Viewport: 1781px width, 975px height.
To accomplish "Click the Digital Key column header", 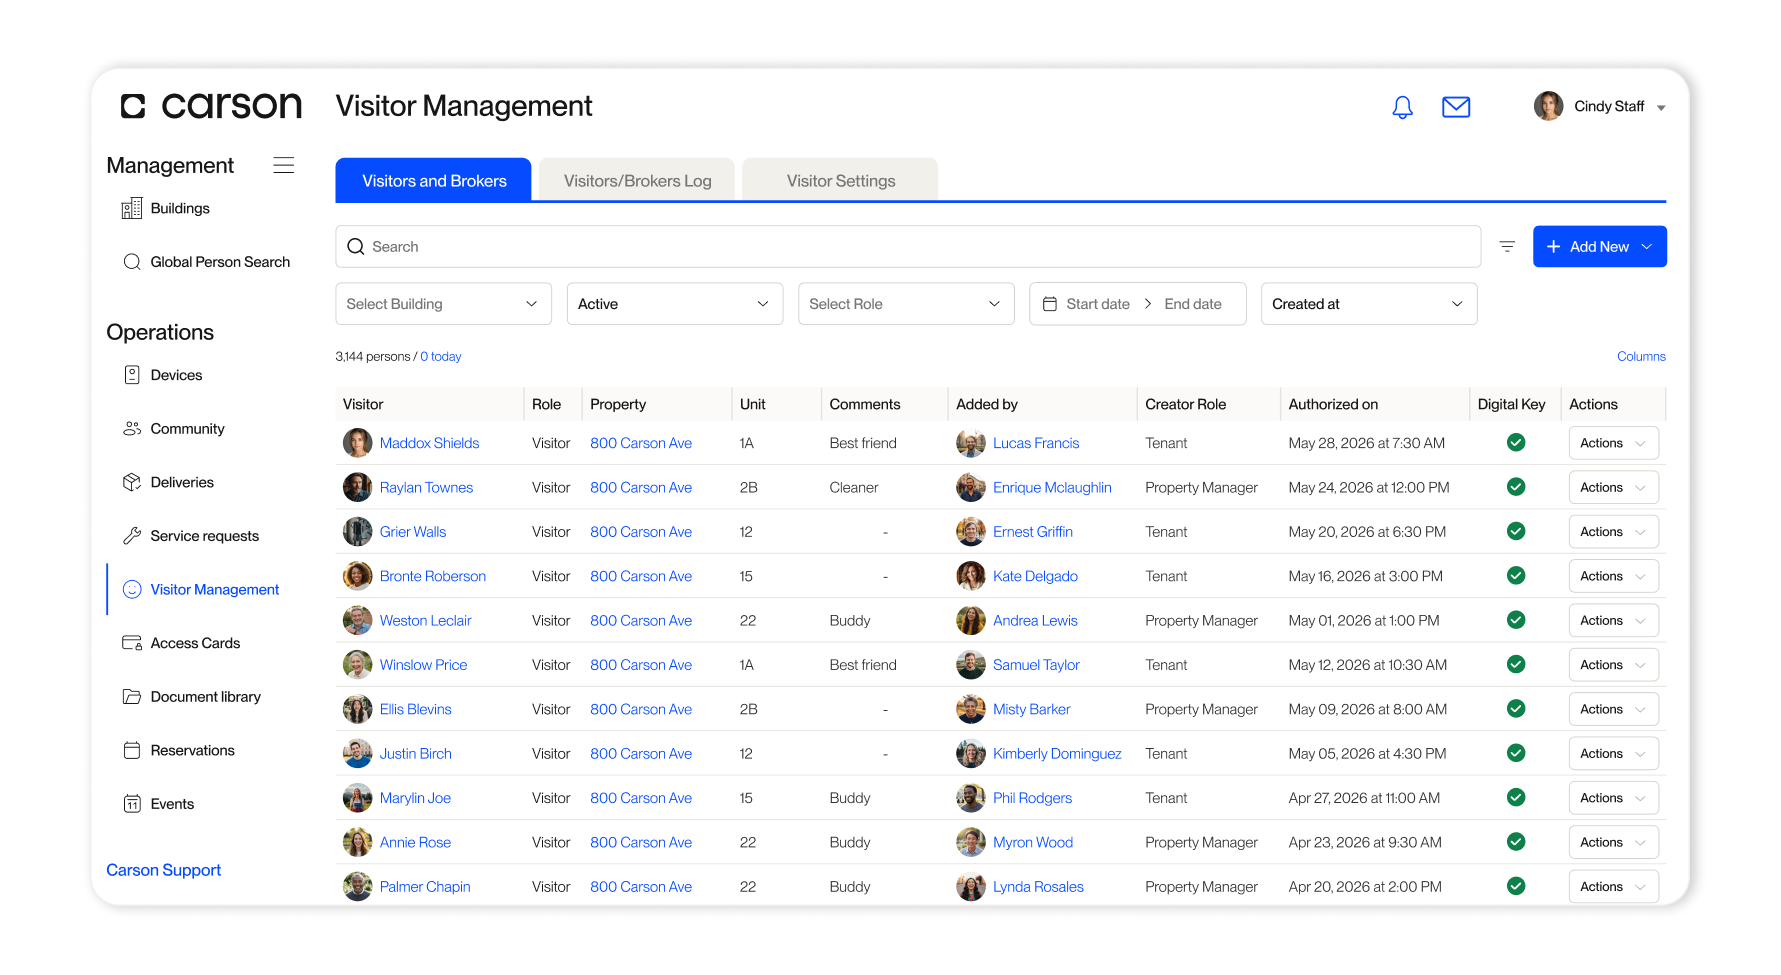I will (x=1511, y=404).
